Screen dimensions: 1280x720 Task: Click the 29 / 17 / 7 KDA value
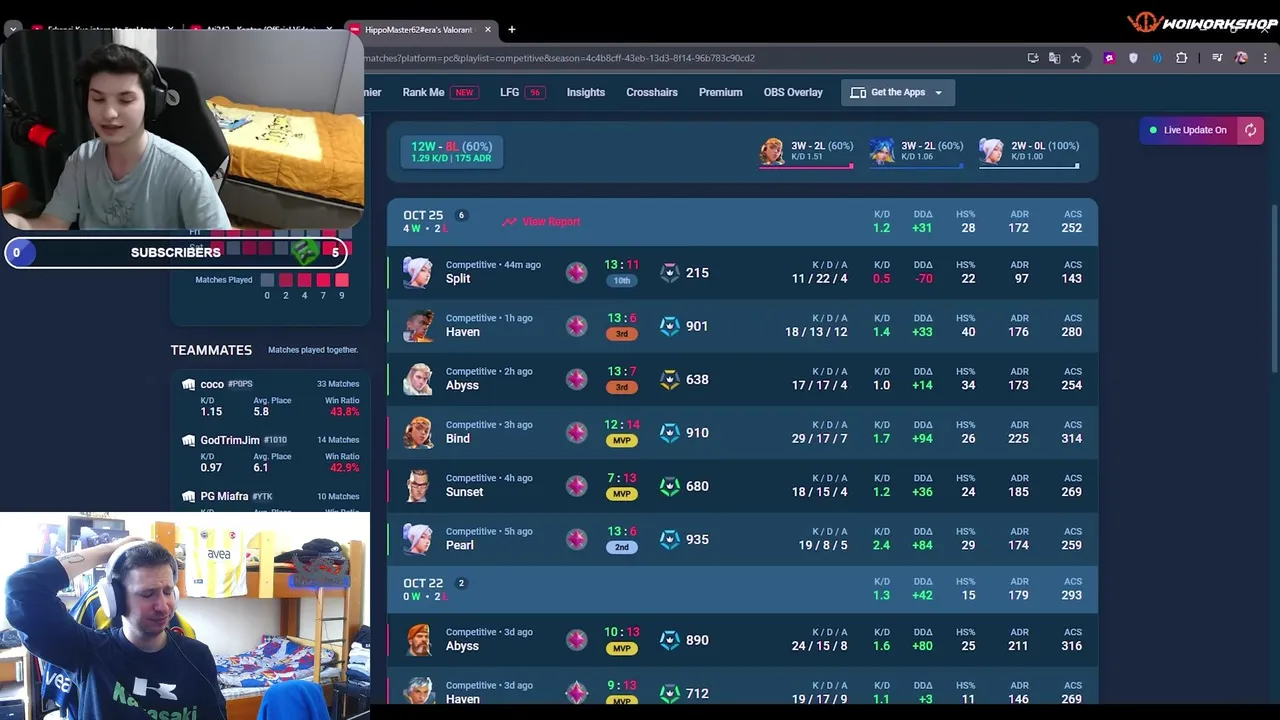[x=818, y=439]
